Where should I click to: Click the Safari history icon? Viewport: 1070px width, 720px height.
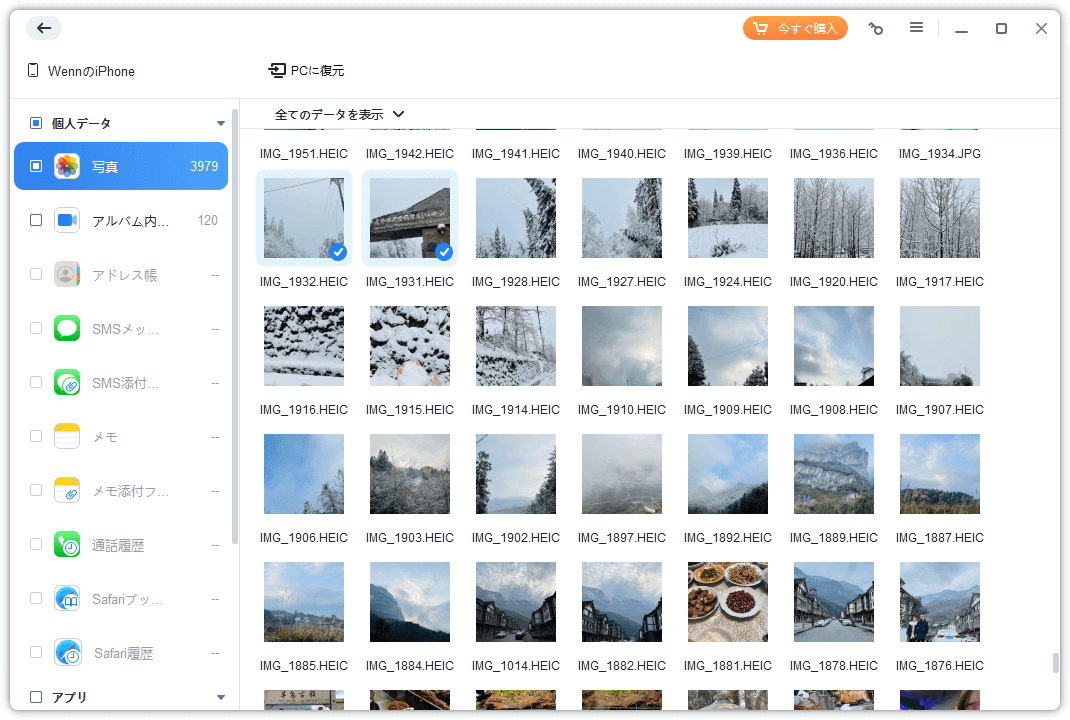(x=67, y=653)
